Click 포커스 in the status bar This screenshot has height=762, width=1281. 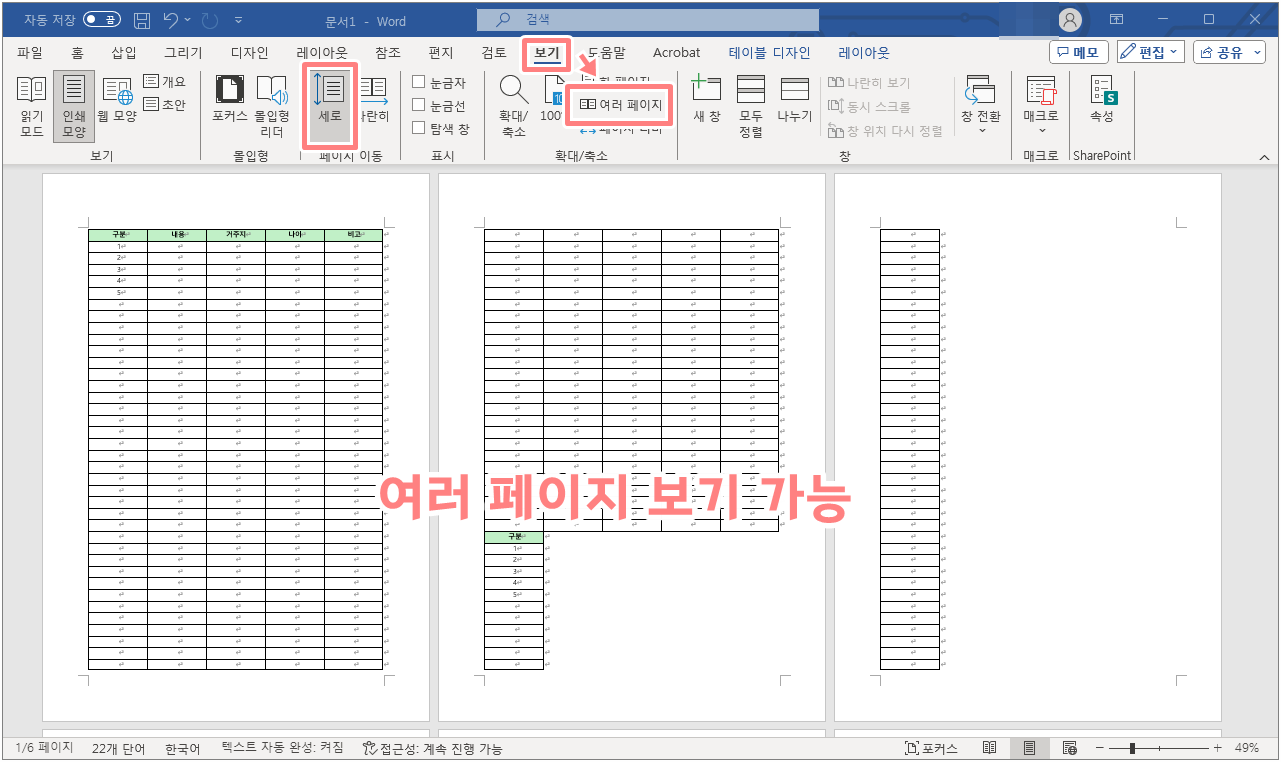click(930, 748)
